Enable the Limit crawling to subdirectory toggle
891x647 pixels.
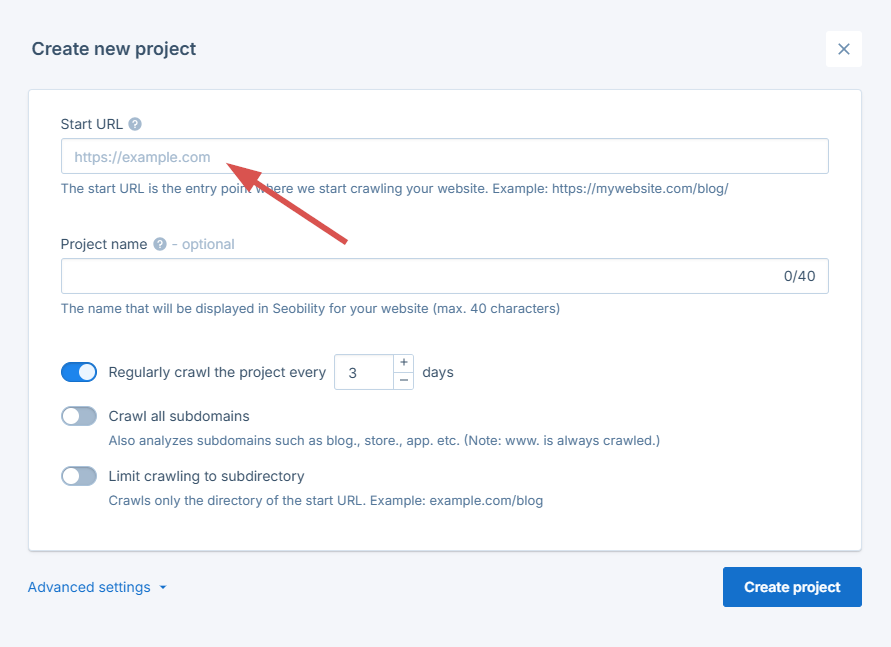click(79, 476)
